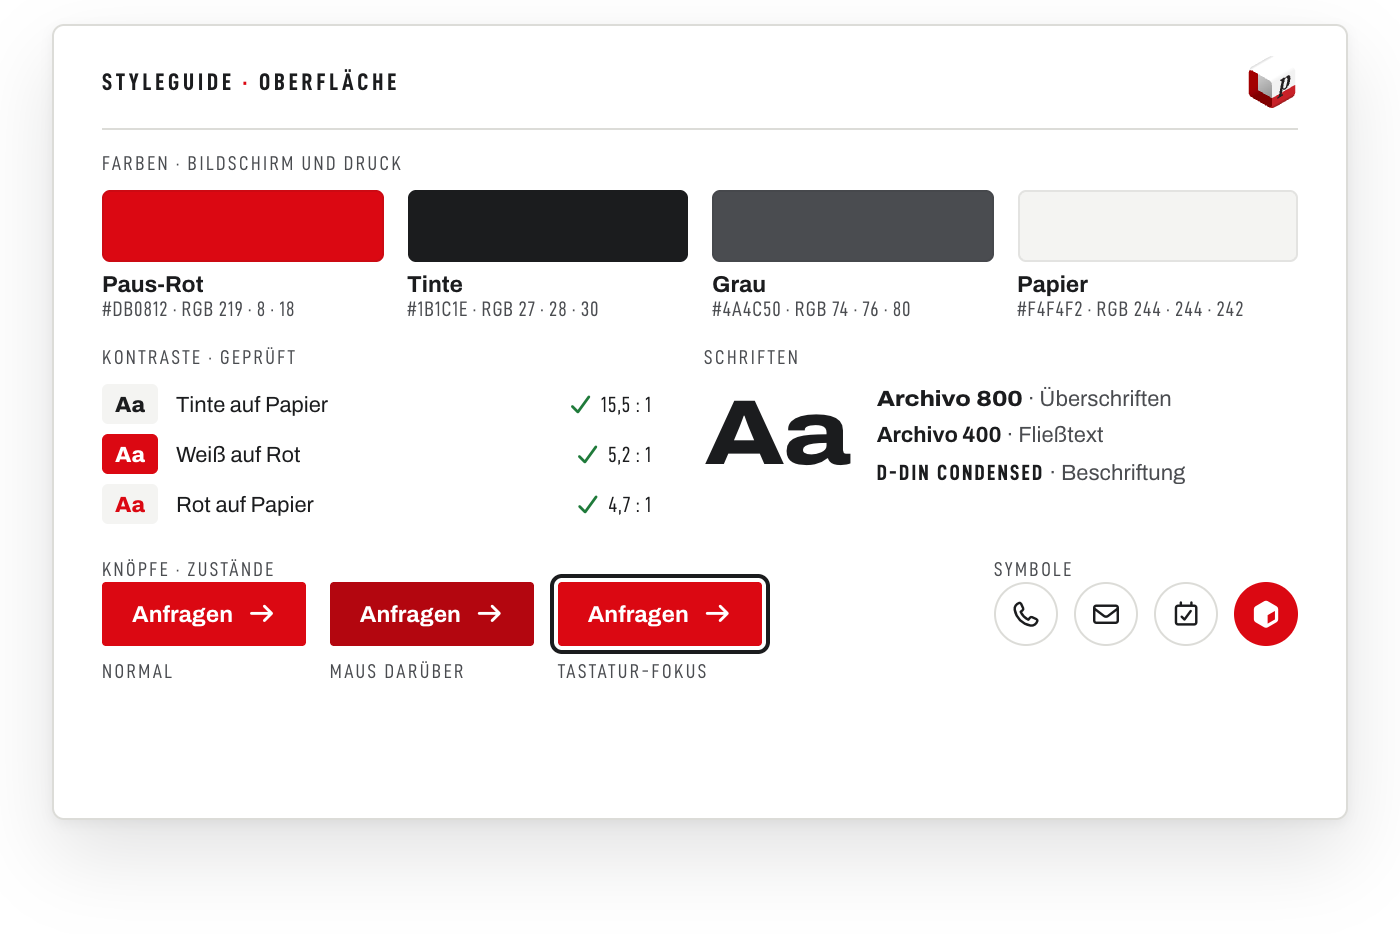This screenshot has height=934, width=1400.
Task: Click the Symbole section heading
Action: 1033,570
